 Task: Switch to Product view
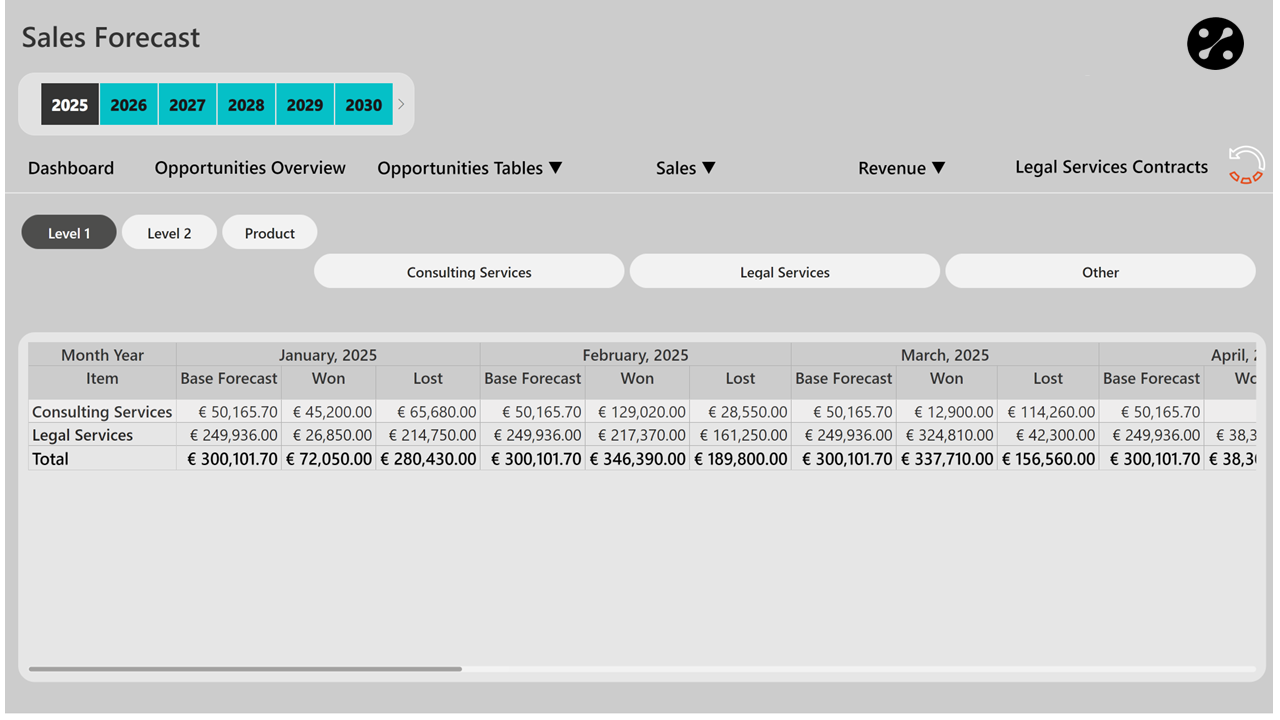tap(269, 233)
